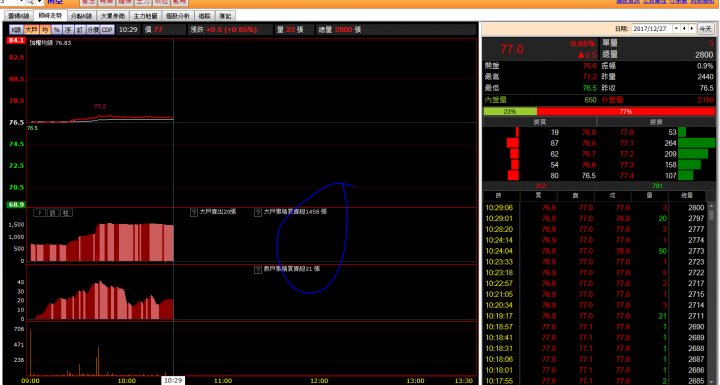The image size is (720, 385).
Task: Click the 委賣 column header
Action: [656, 122]
